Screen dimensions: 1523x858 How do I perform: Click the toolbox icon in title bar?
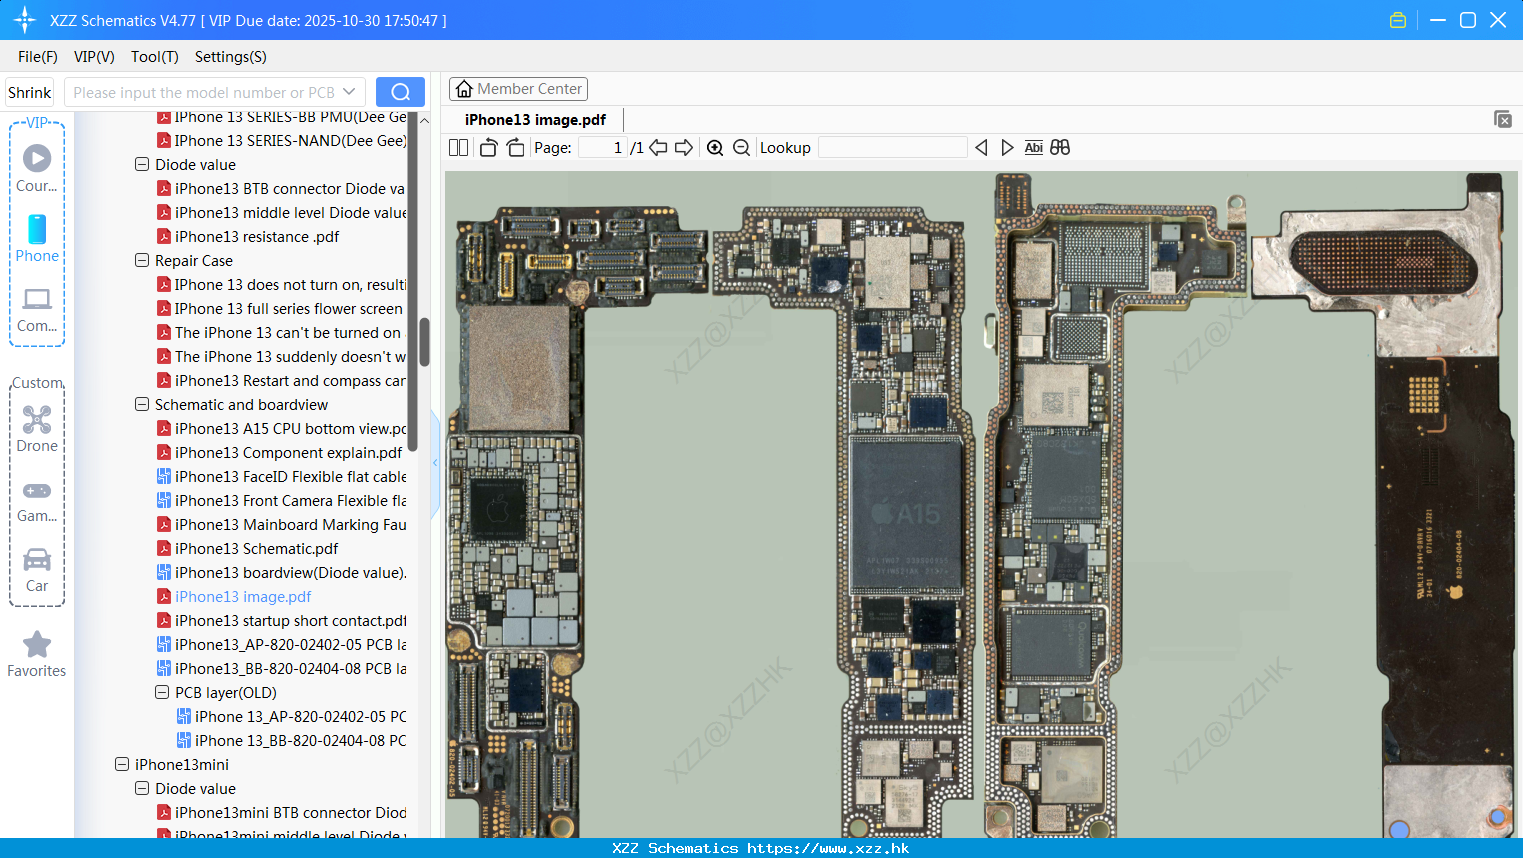pos(1398,20)
